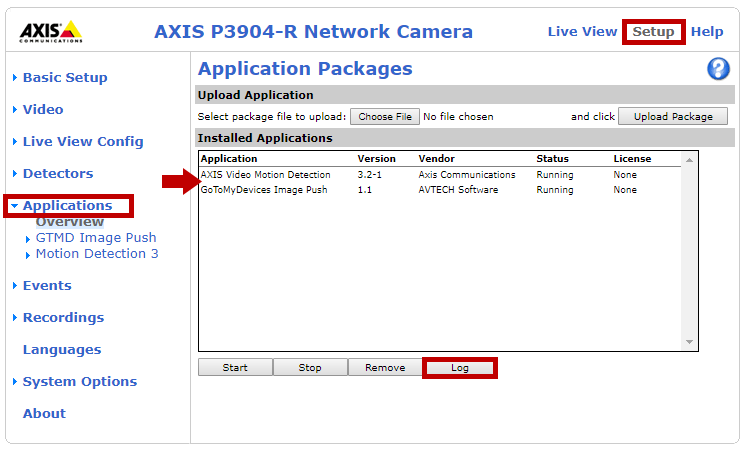Select AXIS Video Motion Detection row
Image resolution: width=747 pixels, height=450 pixels.
[265, 175]
